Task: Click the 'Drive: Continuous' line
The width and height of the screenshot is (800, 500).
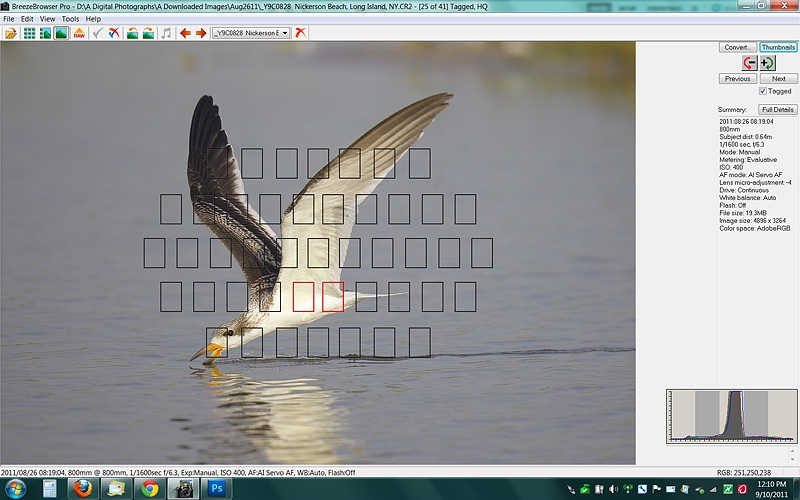Action: pyautogui.click(x=744, y=190)
